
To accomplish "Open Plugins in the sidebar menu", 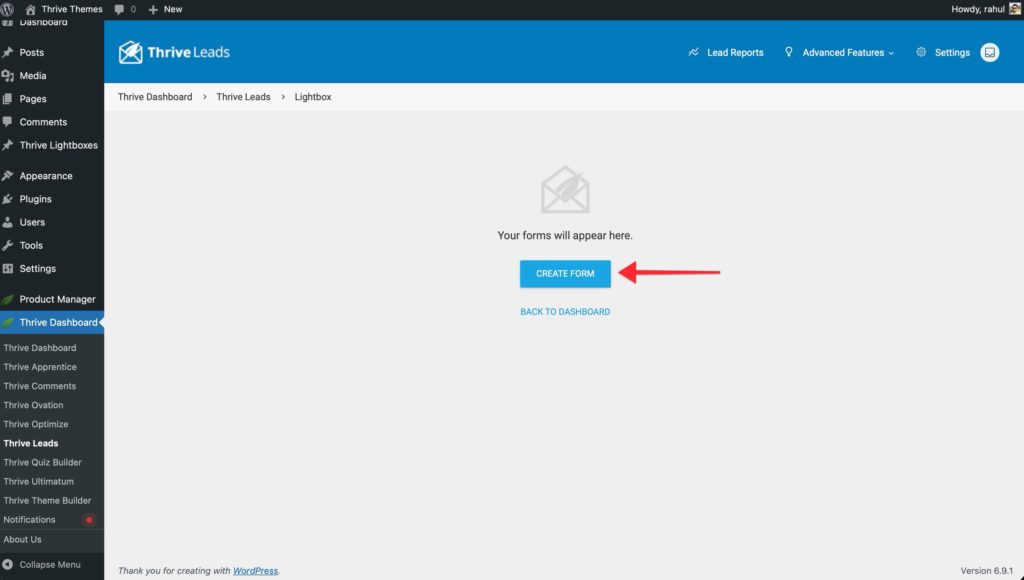I will [x=35, y=199].
